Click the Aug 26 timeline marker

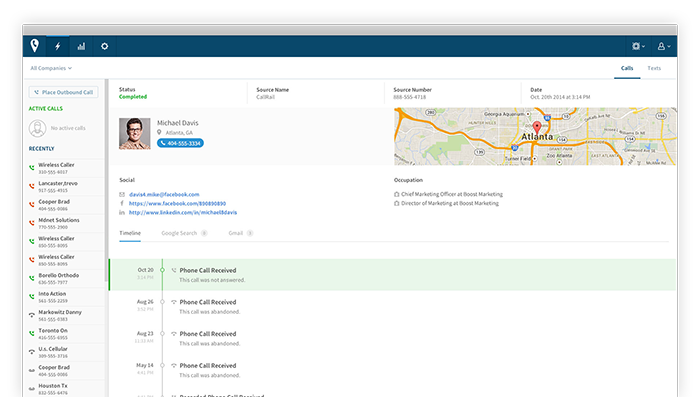162,302
